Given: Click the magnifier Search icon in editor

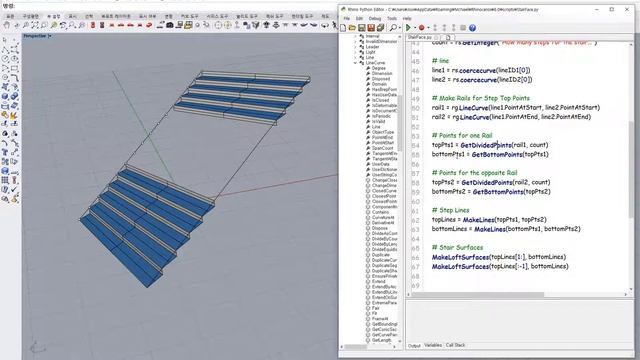Looking at the screenshot, I should (393, 28).
